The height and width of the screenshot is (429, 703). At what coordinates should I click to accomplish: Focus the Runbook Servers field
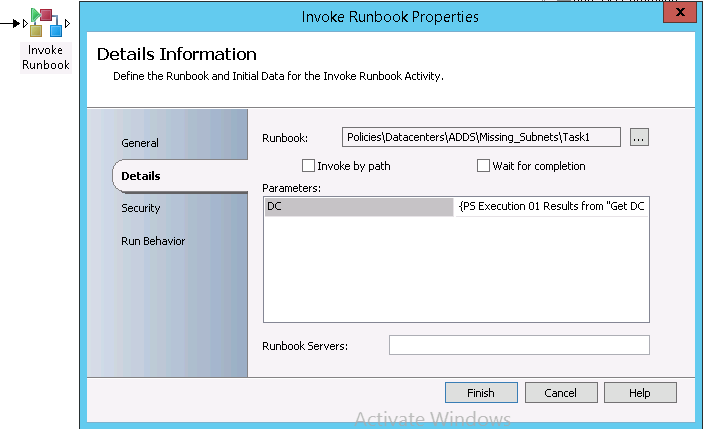click(519, 345)
